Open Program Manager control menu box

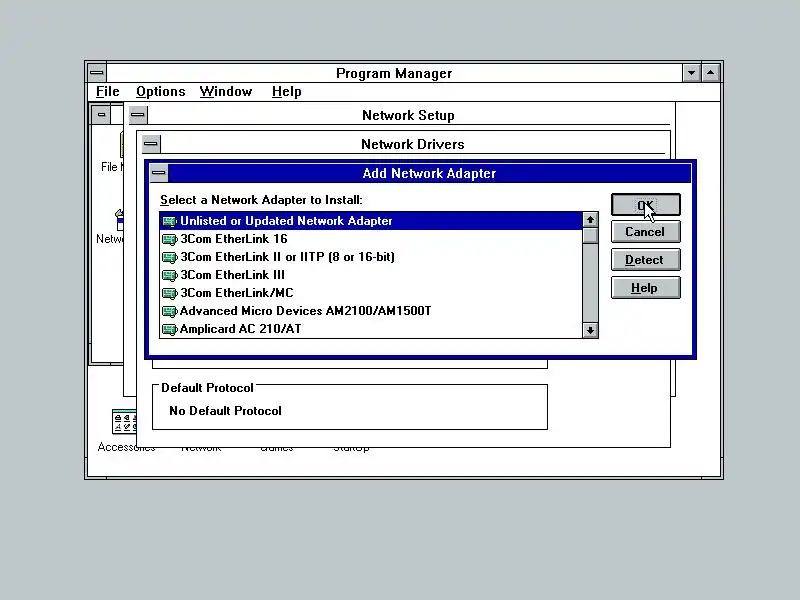97,72
